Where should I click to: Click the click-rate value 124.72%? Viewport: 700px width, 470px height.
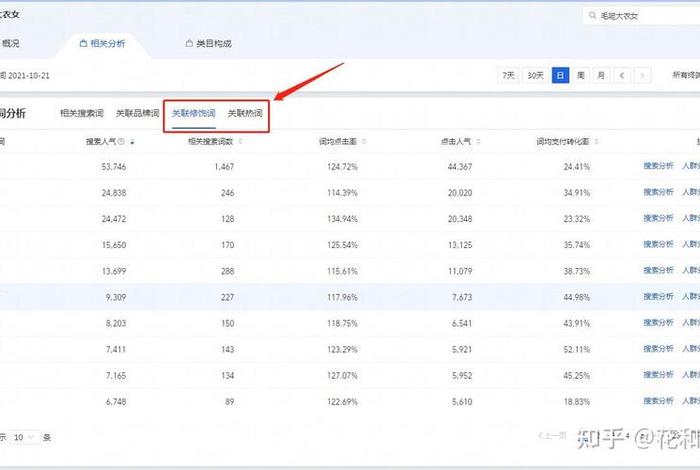(x=342, y=167)
